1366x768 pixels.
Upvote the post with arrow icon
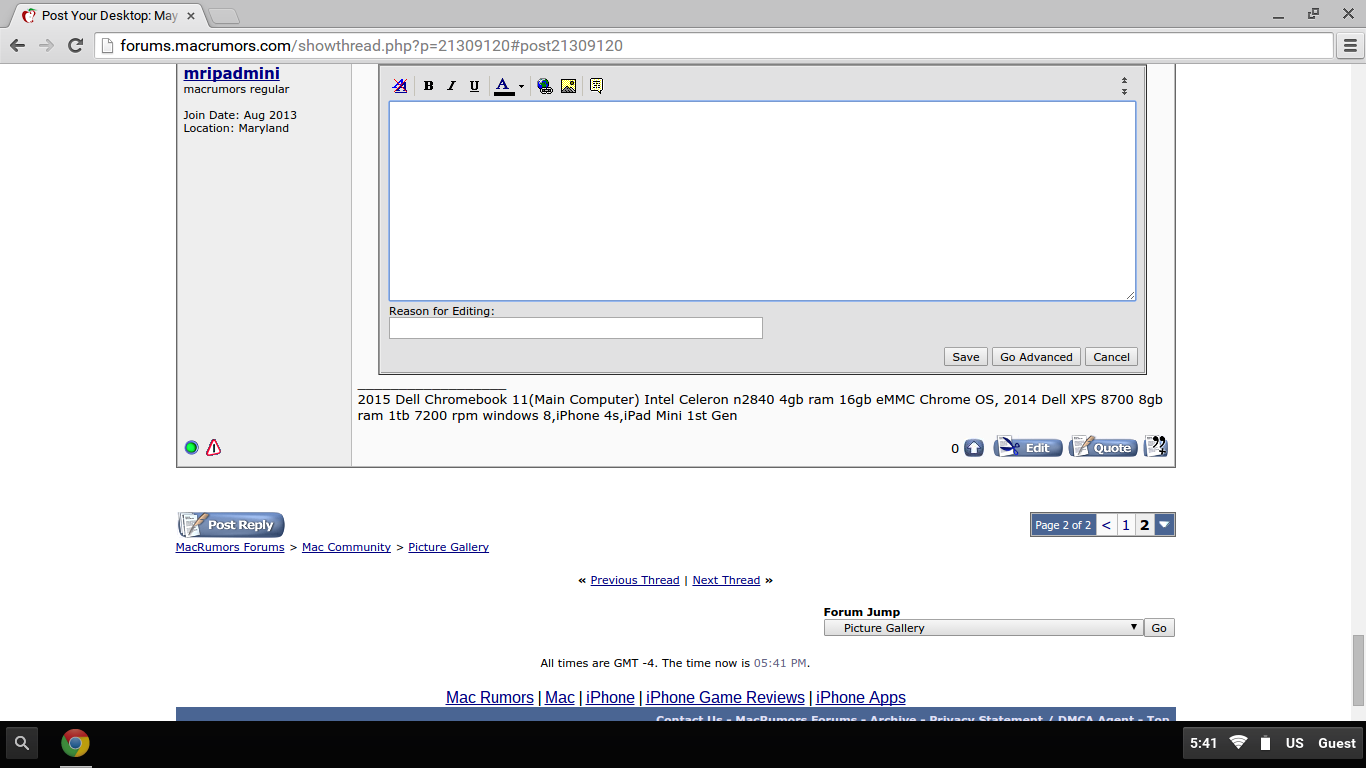point(974,448)
